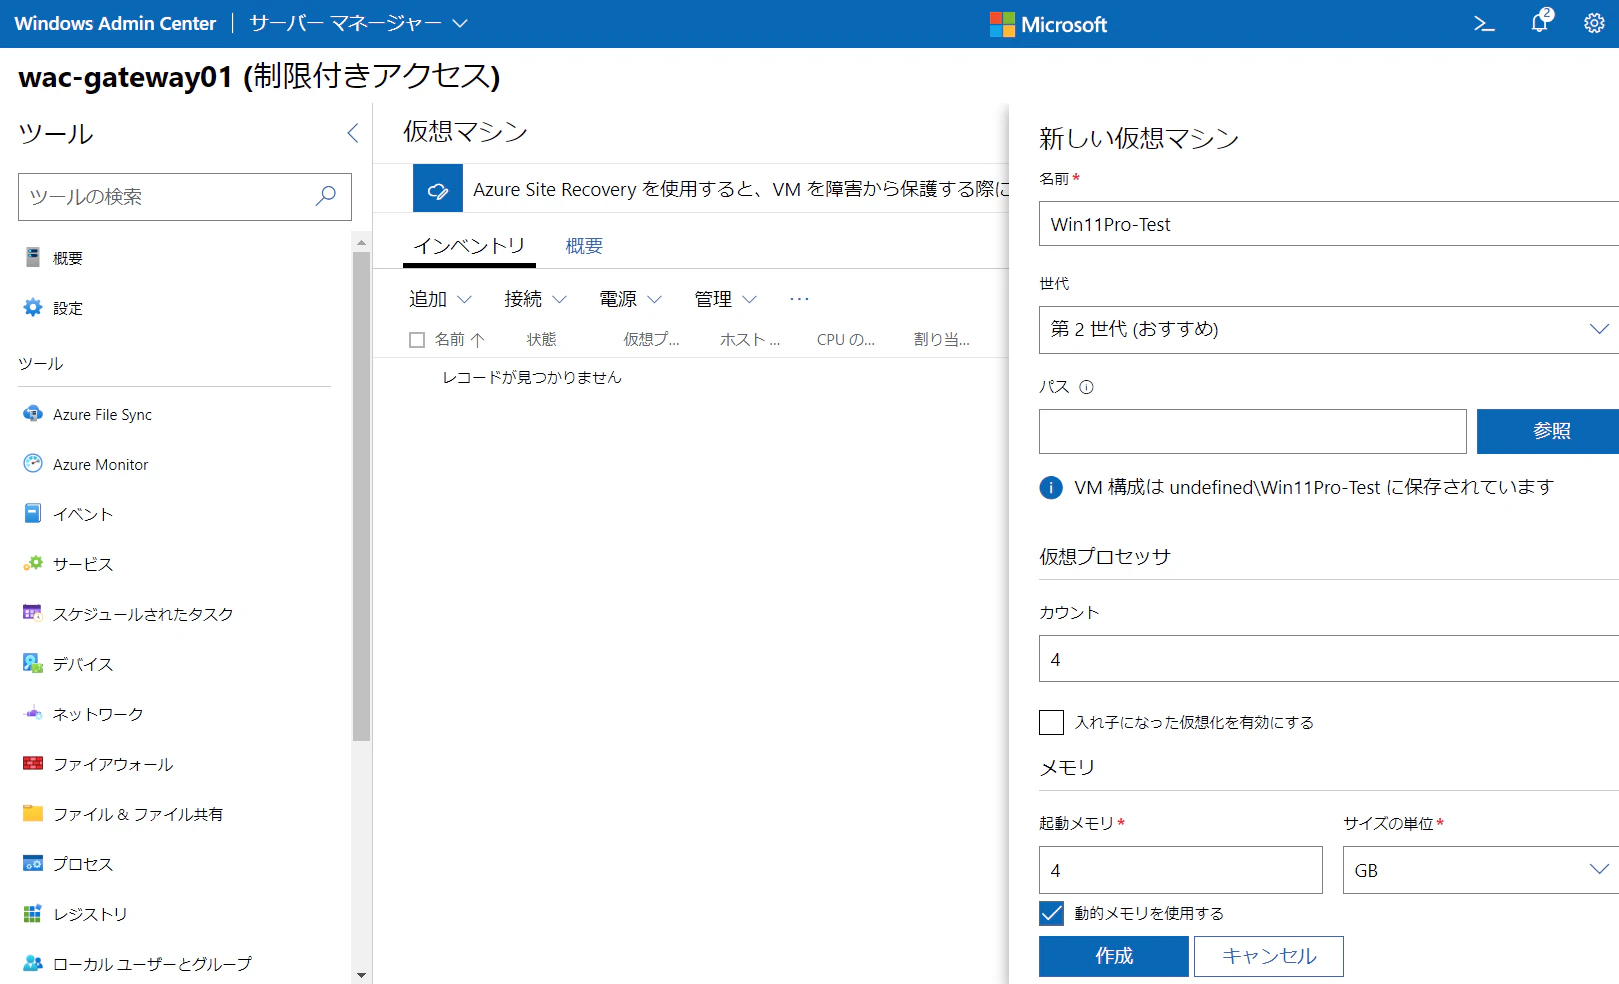Open the Network (ネットワーク) icon
Screen dimensions: 1619x984
33,714
